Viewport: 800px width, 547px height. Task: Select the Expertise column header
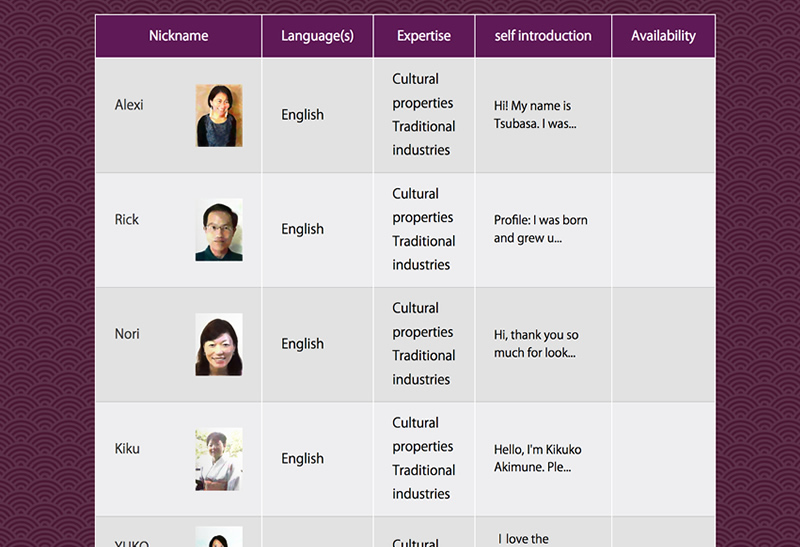click(x=424, y=36)
